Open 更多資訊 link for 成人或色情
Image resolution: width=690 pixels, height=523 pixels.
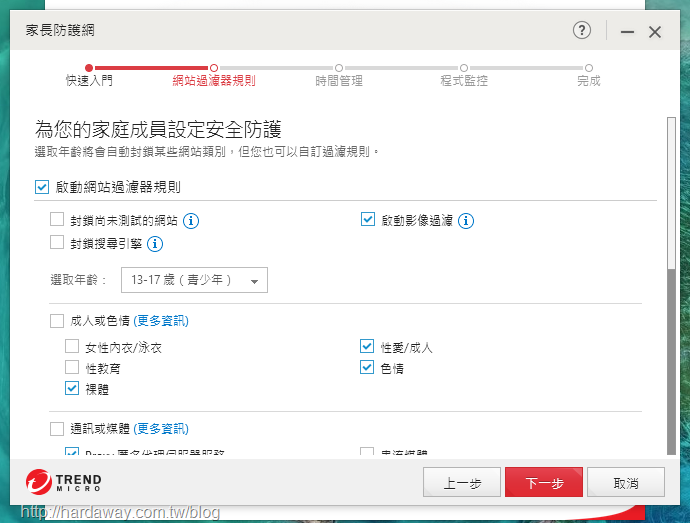[x=161, y=321]
